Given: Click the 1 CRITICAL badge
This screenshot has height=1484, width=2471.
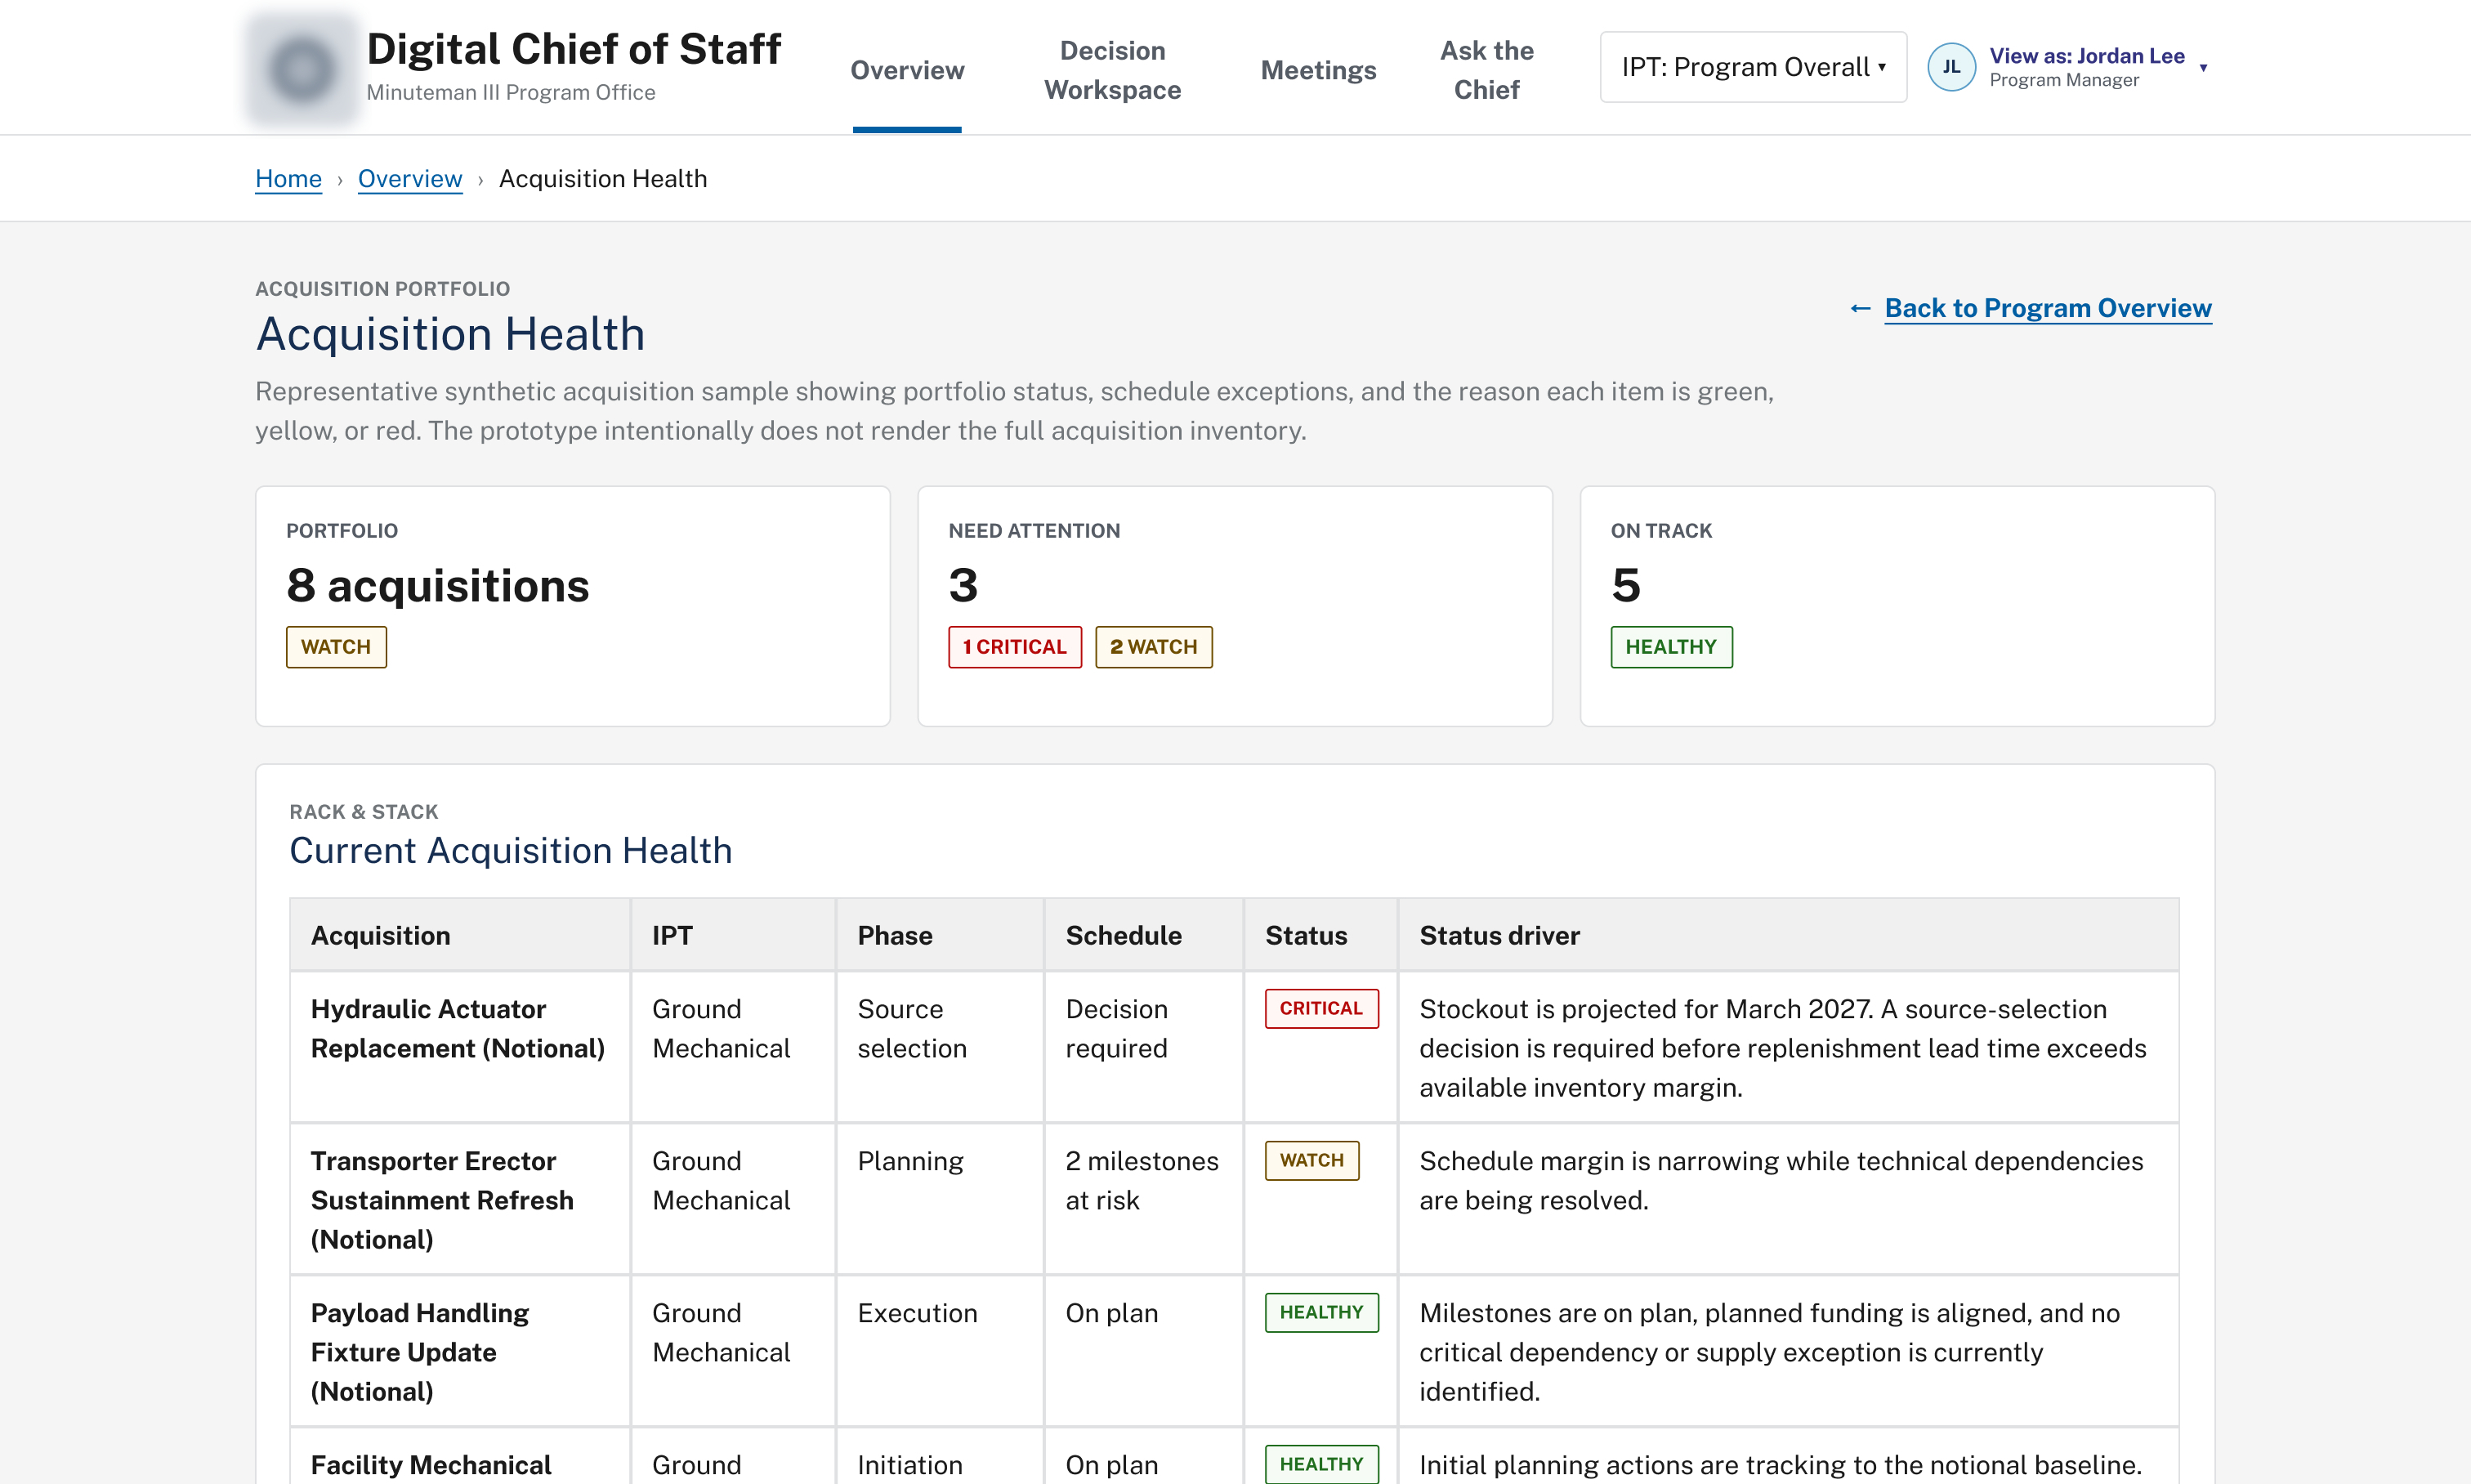Looking at the screenshot, I should point(1015,647).
